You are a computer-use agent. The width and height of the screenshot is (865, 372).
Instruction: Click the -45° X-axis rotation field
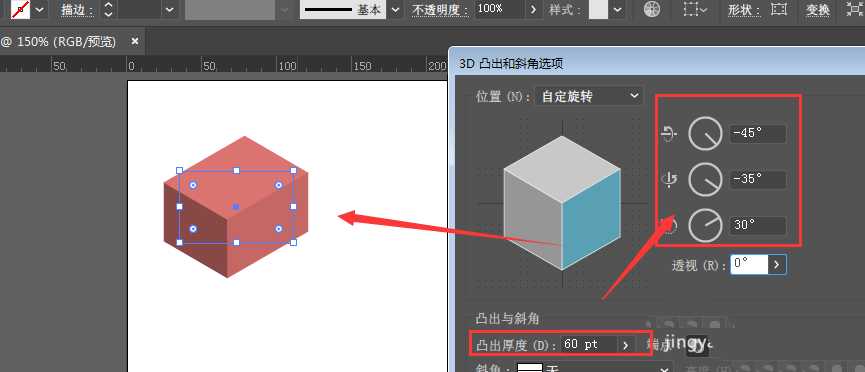pos(757,134)
